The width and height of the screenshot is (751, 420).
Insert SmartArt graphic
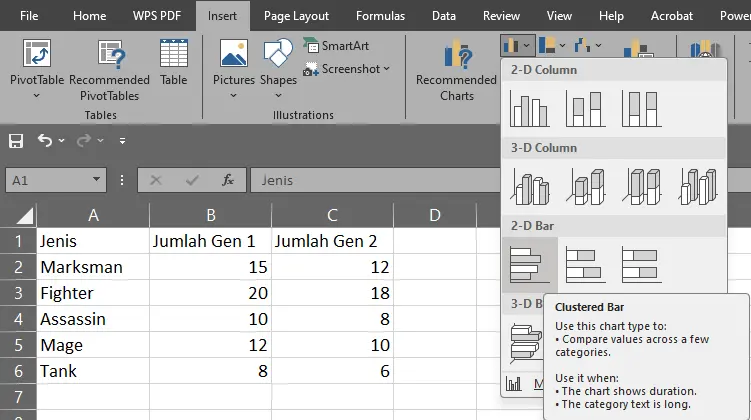336,46
